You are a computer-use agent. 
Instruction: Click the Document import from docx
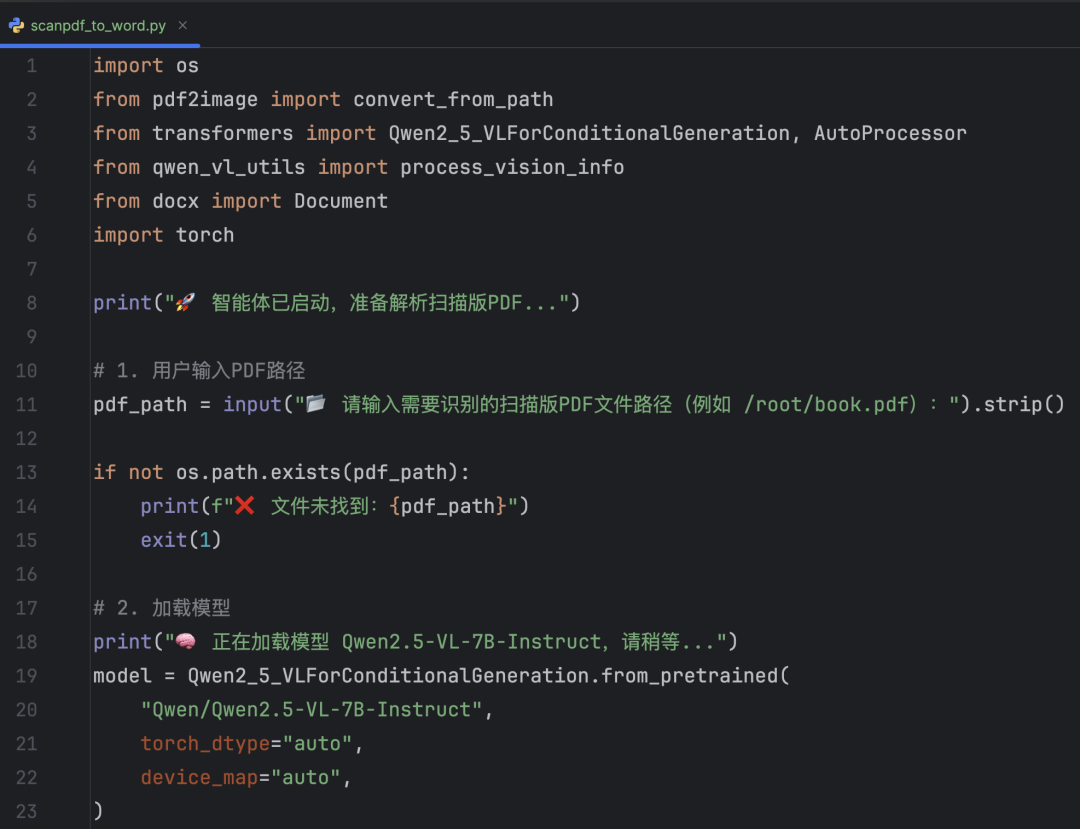[x=340, y=200]
